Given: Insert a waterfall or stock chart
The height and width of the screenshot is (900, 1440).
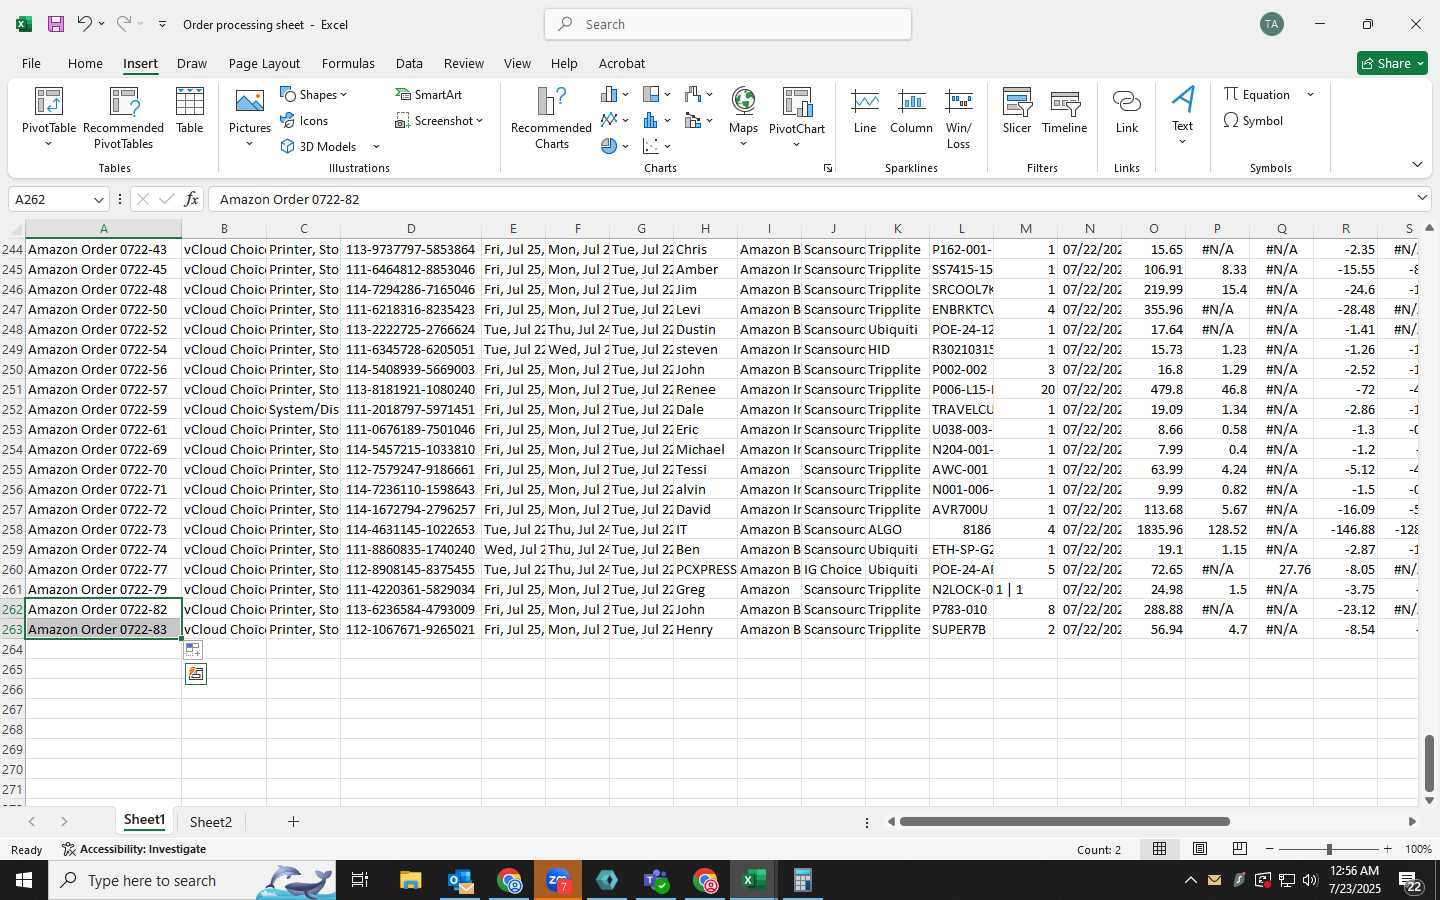Looking at the screenshot, I should tap(698, 94).
